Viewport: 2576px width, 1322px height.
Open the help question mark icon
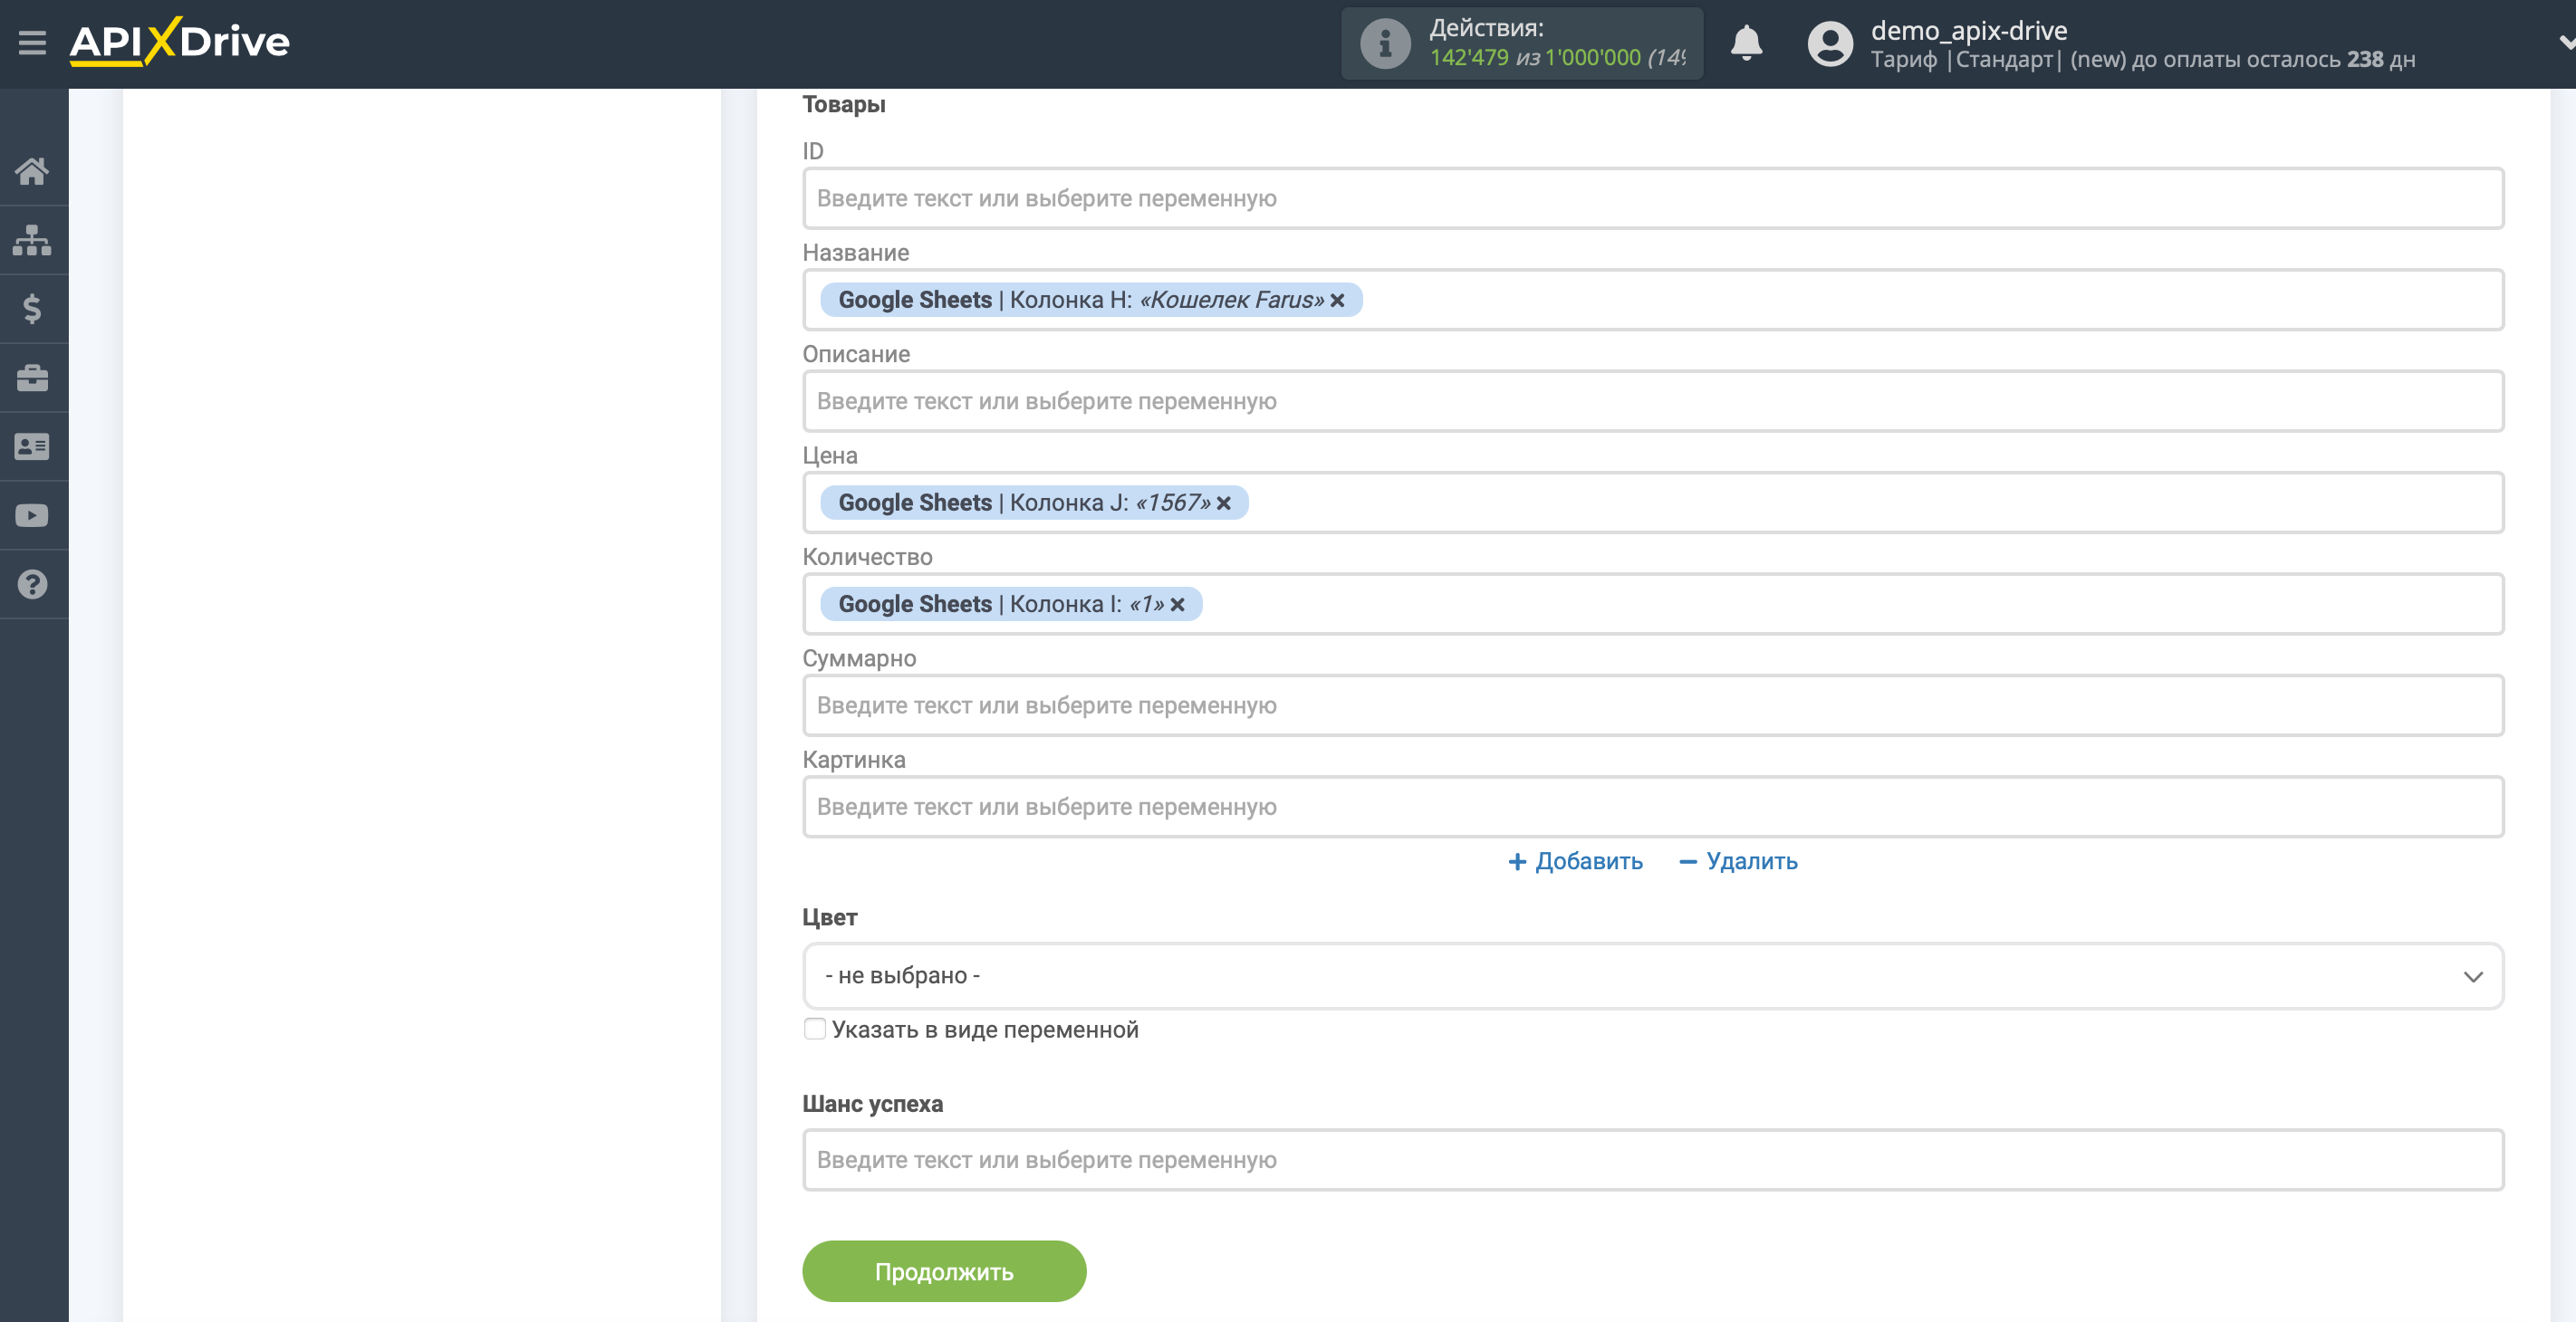click(32, 585)
